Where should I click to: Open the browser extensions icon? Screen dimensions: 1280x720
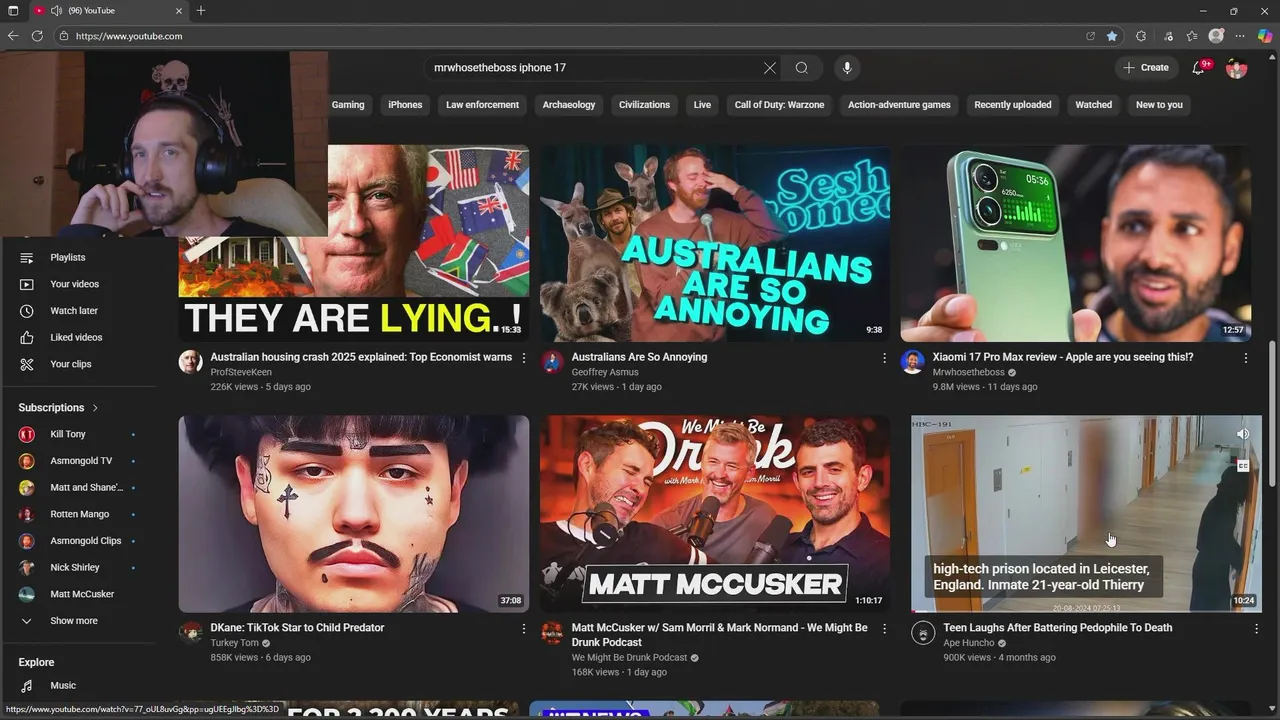1141,36
